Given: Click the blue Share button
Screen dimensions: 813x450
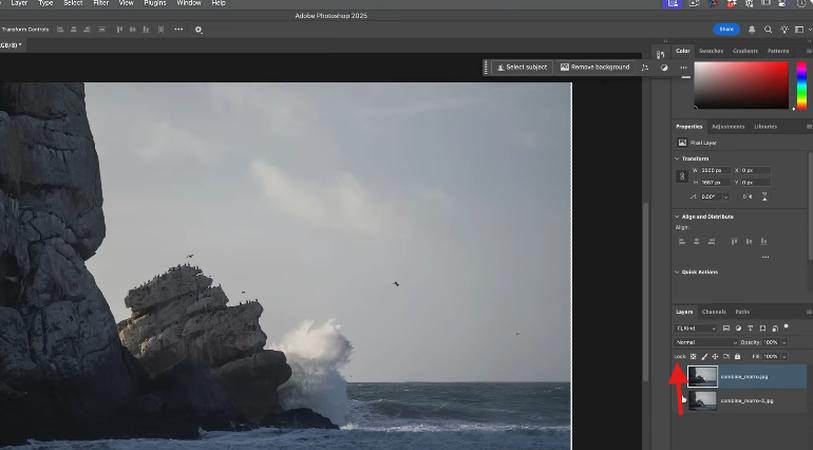Looking at the screenshot, I should (x=726, y=30).
